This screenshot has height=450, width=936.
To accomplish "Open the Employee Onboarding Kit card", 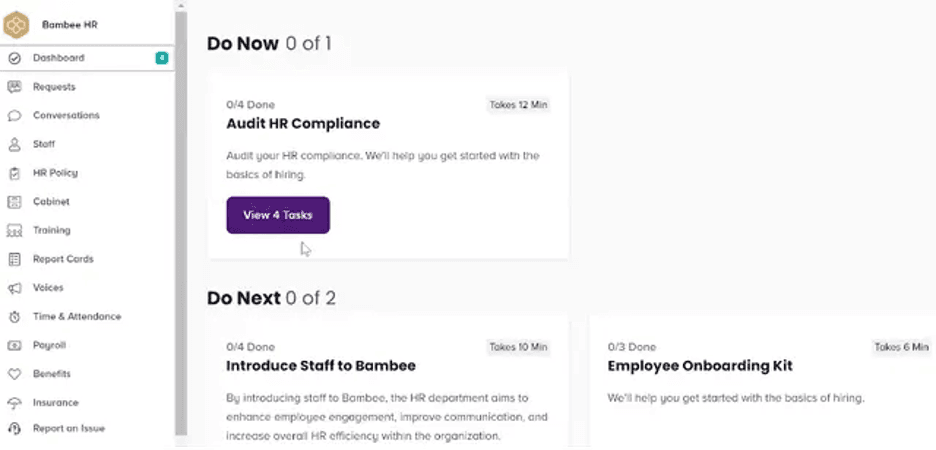I will [699, 366].
